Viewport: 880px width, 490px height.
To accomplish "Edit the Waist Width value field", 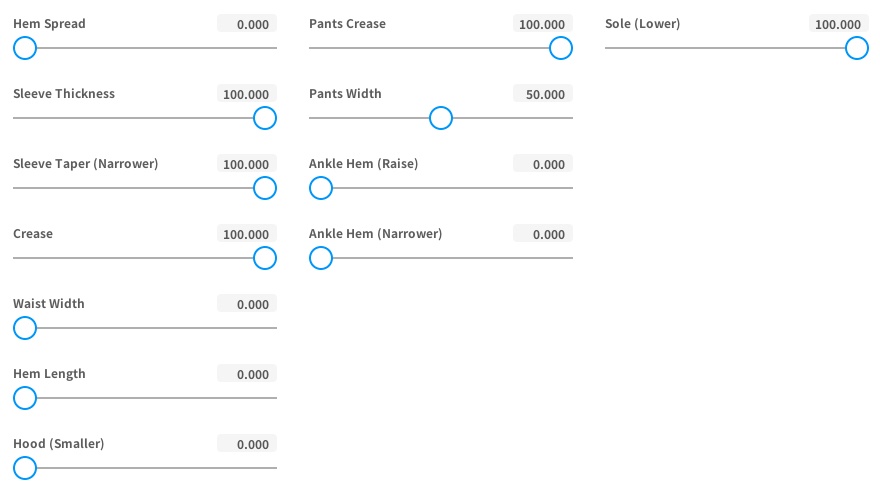I will coord(247,304).
